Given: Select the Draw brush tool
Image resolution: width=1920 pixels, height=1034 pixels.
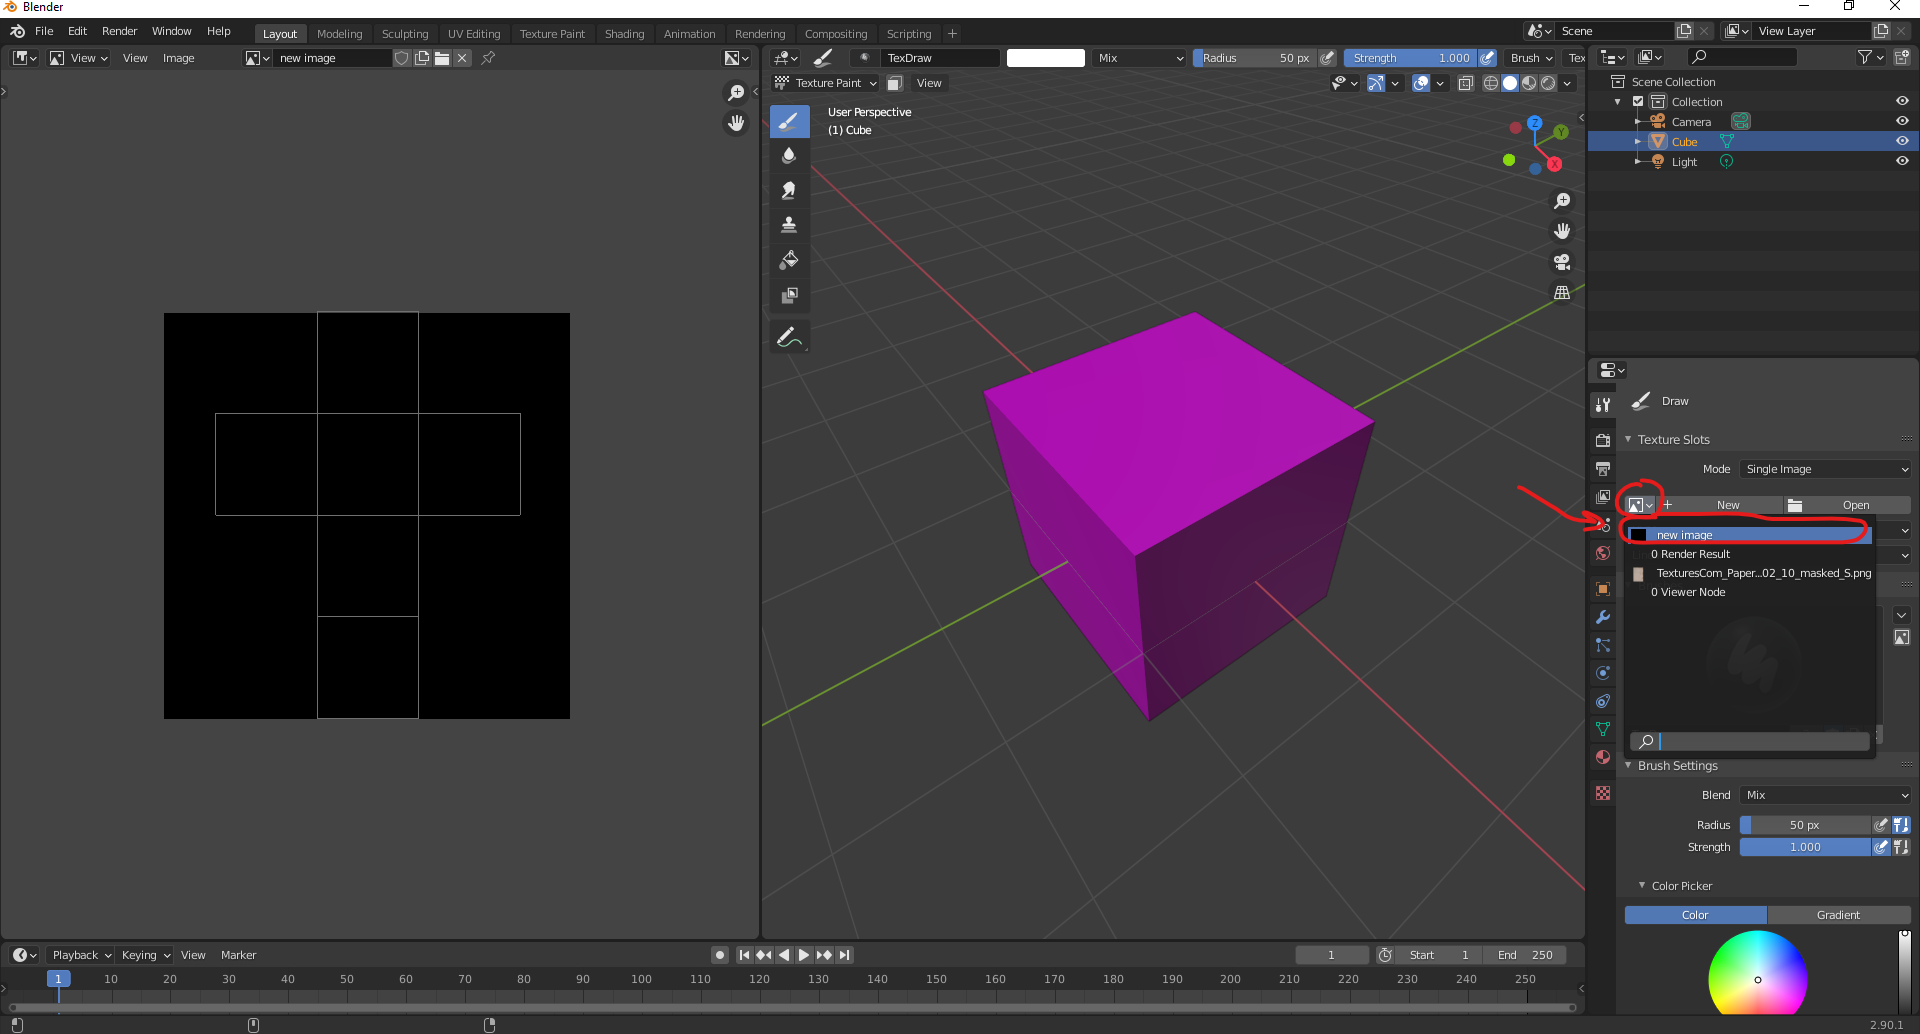Looking at the screenshot, I should (789, 122).
